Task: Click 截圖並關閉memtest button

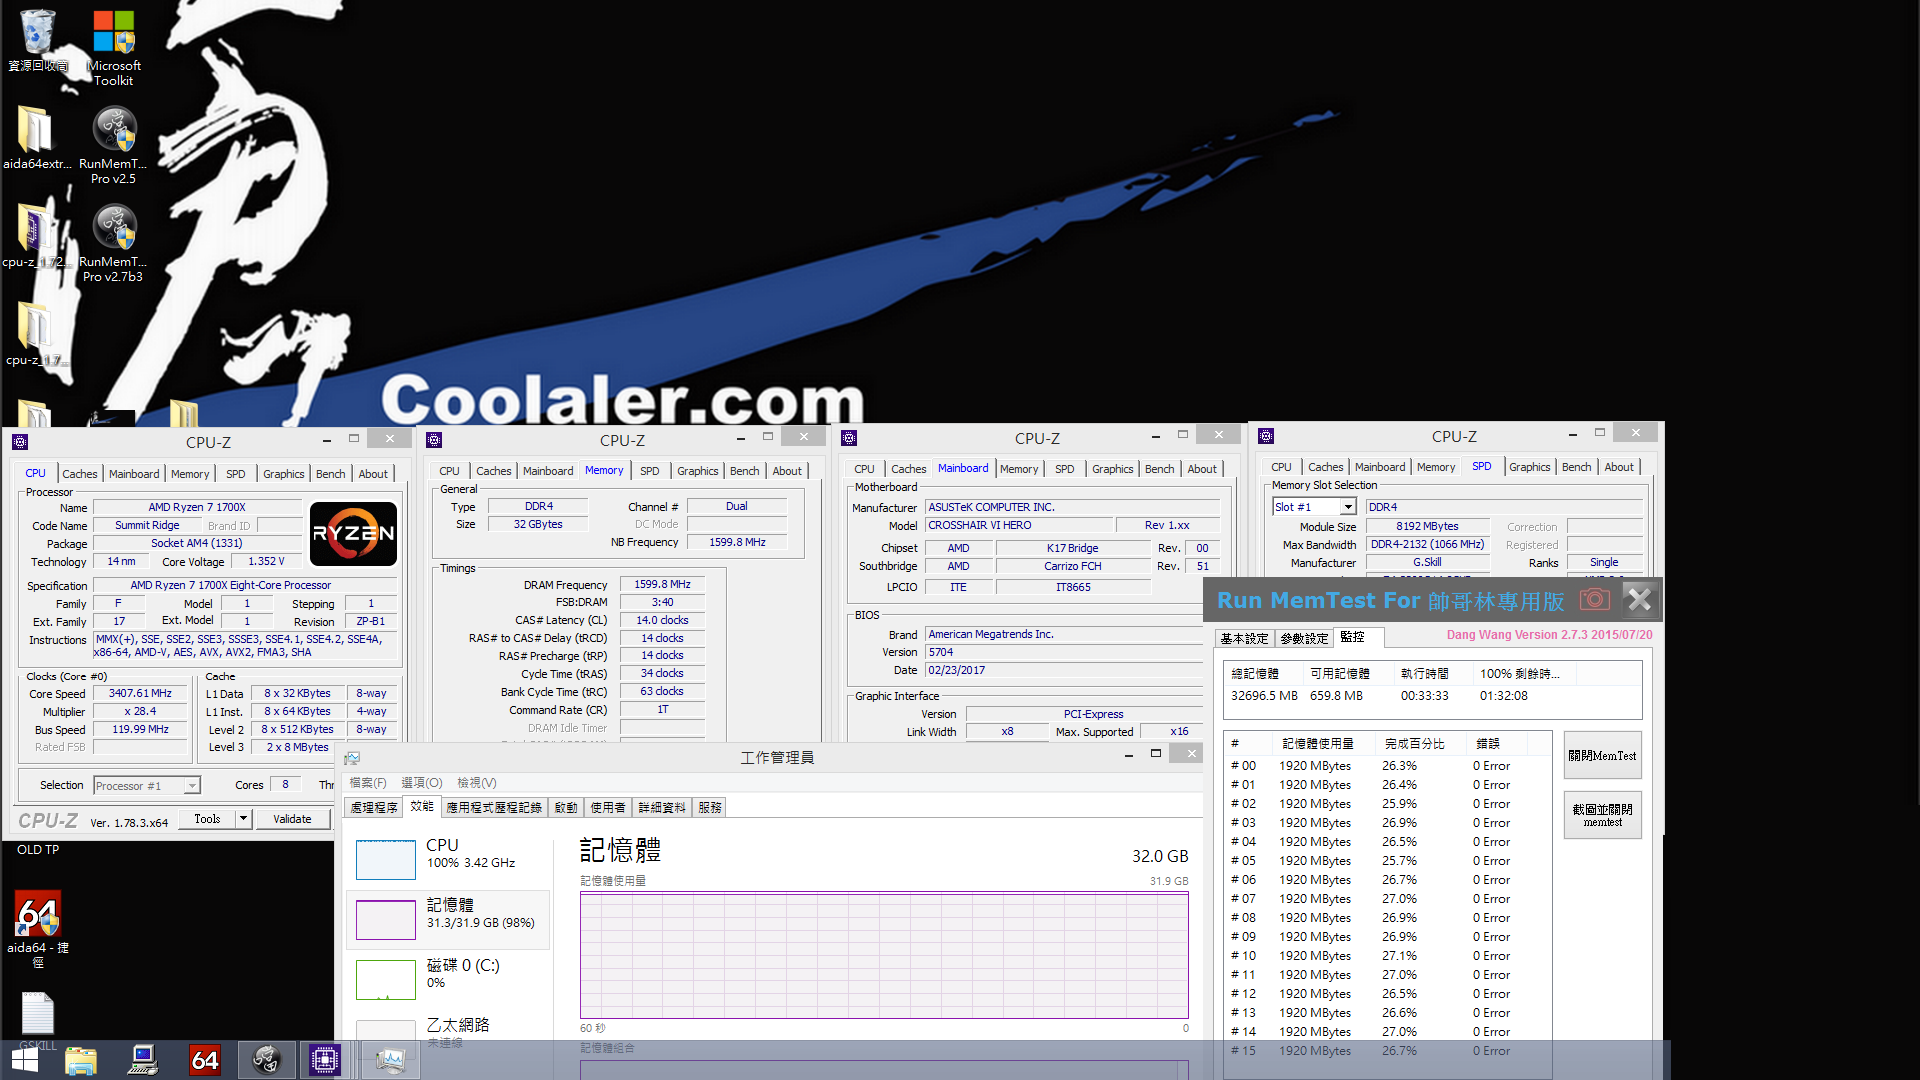Action: point(1602,815)
